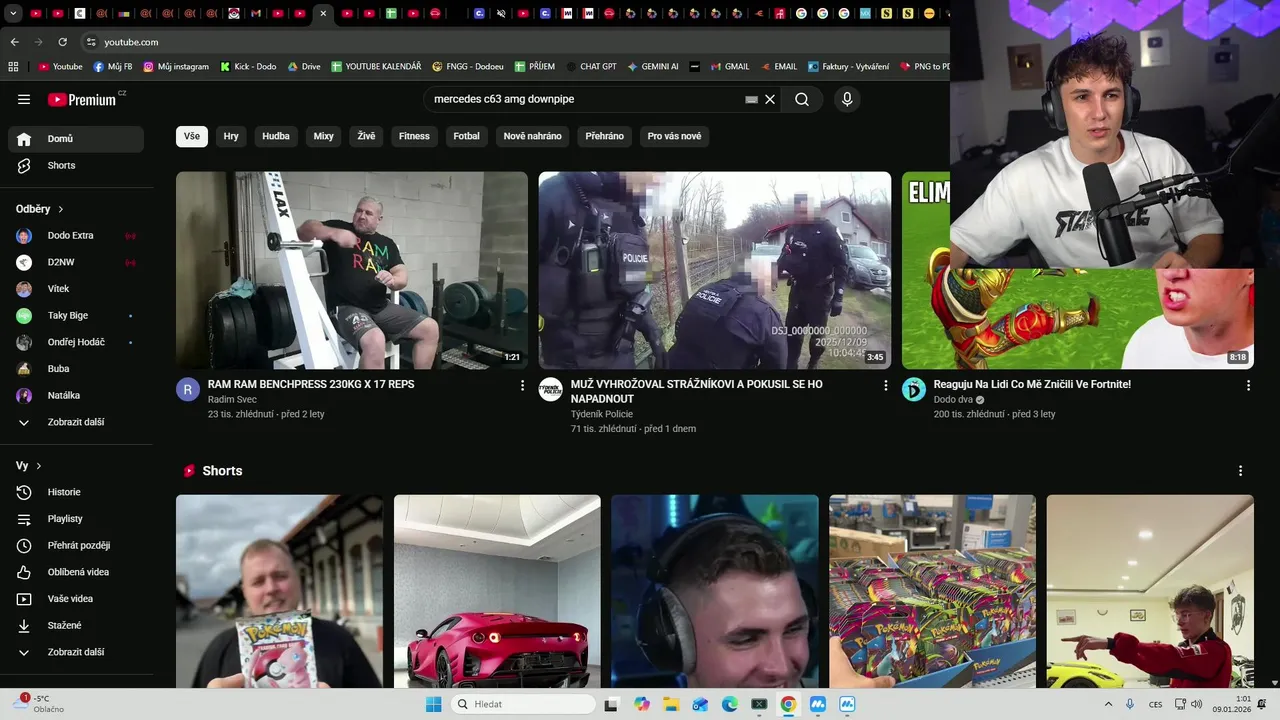Open the Radim Svec channel avatar

pyautogui.click(x=188, y=389)
